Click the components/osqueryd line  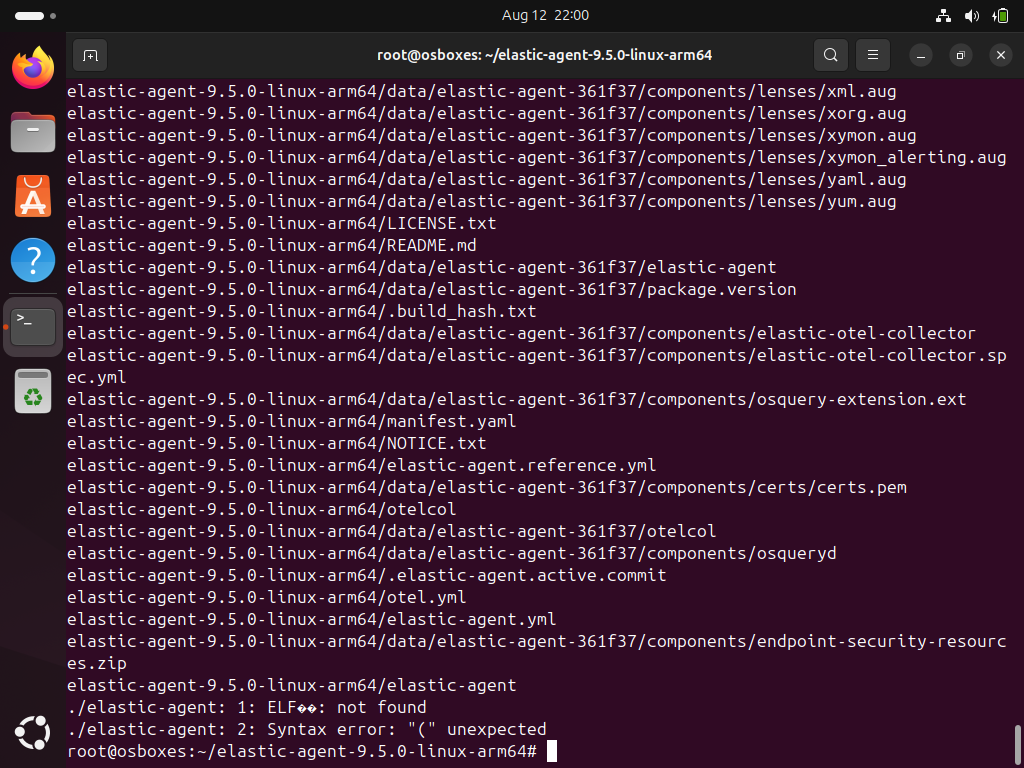click(452, 553)
